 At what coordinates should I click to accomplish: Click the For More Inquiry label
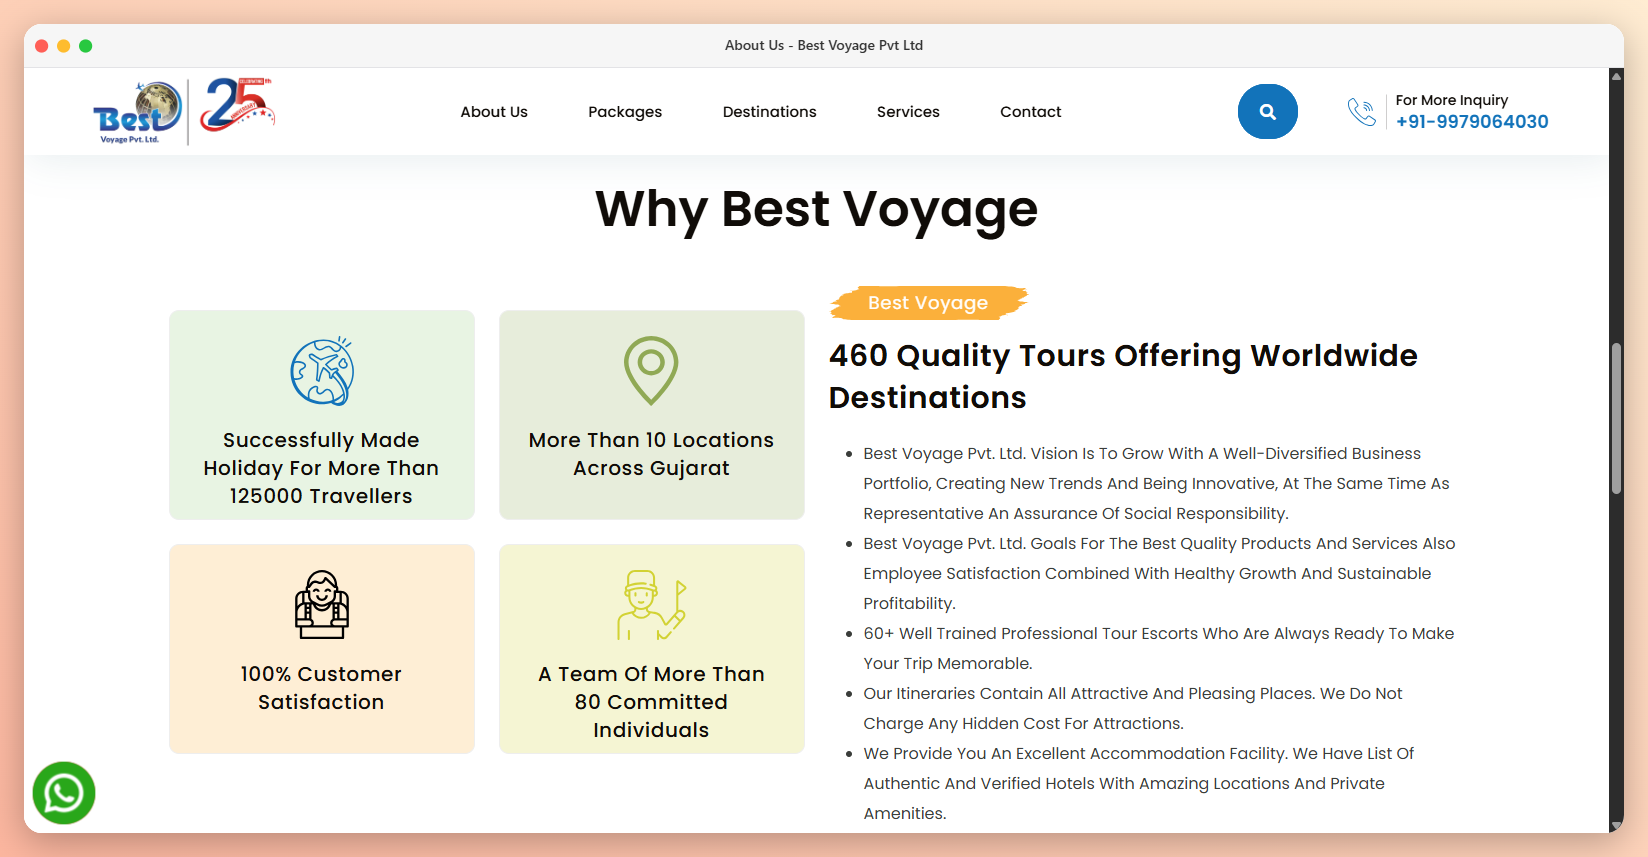click(x=1452, y=100)
